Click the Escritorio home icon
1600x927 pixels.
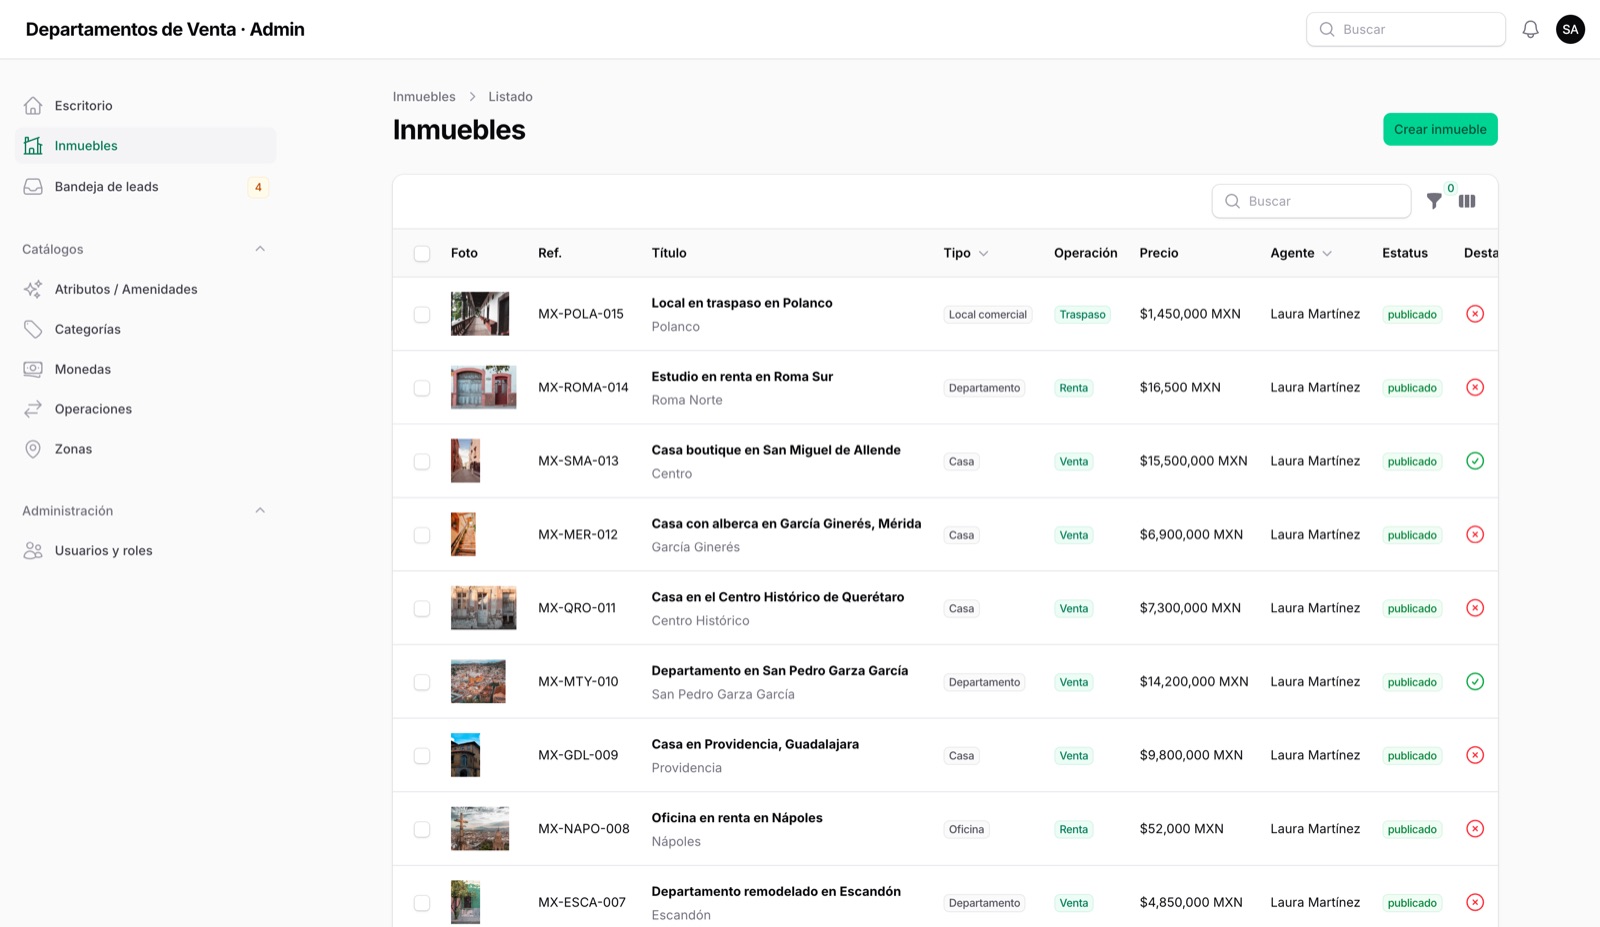point(33,106)
